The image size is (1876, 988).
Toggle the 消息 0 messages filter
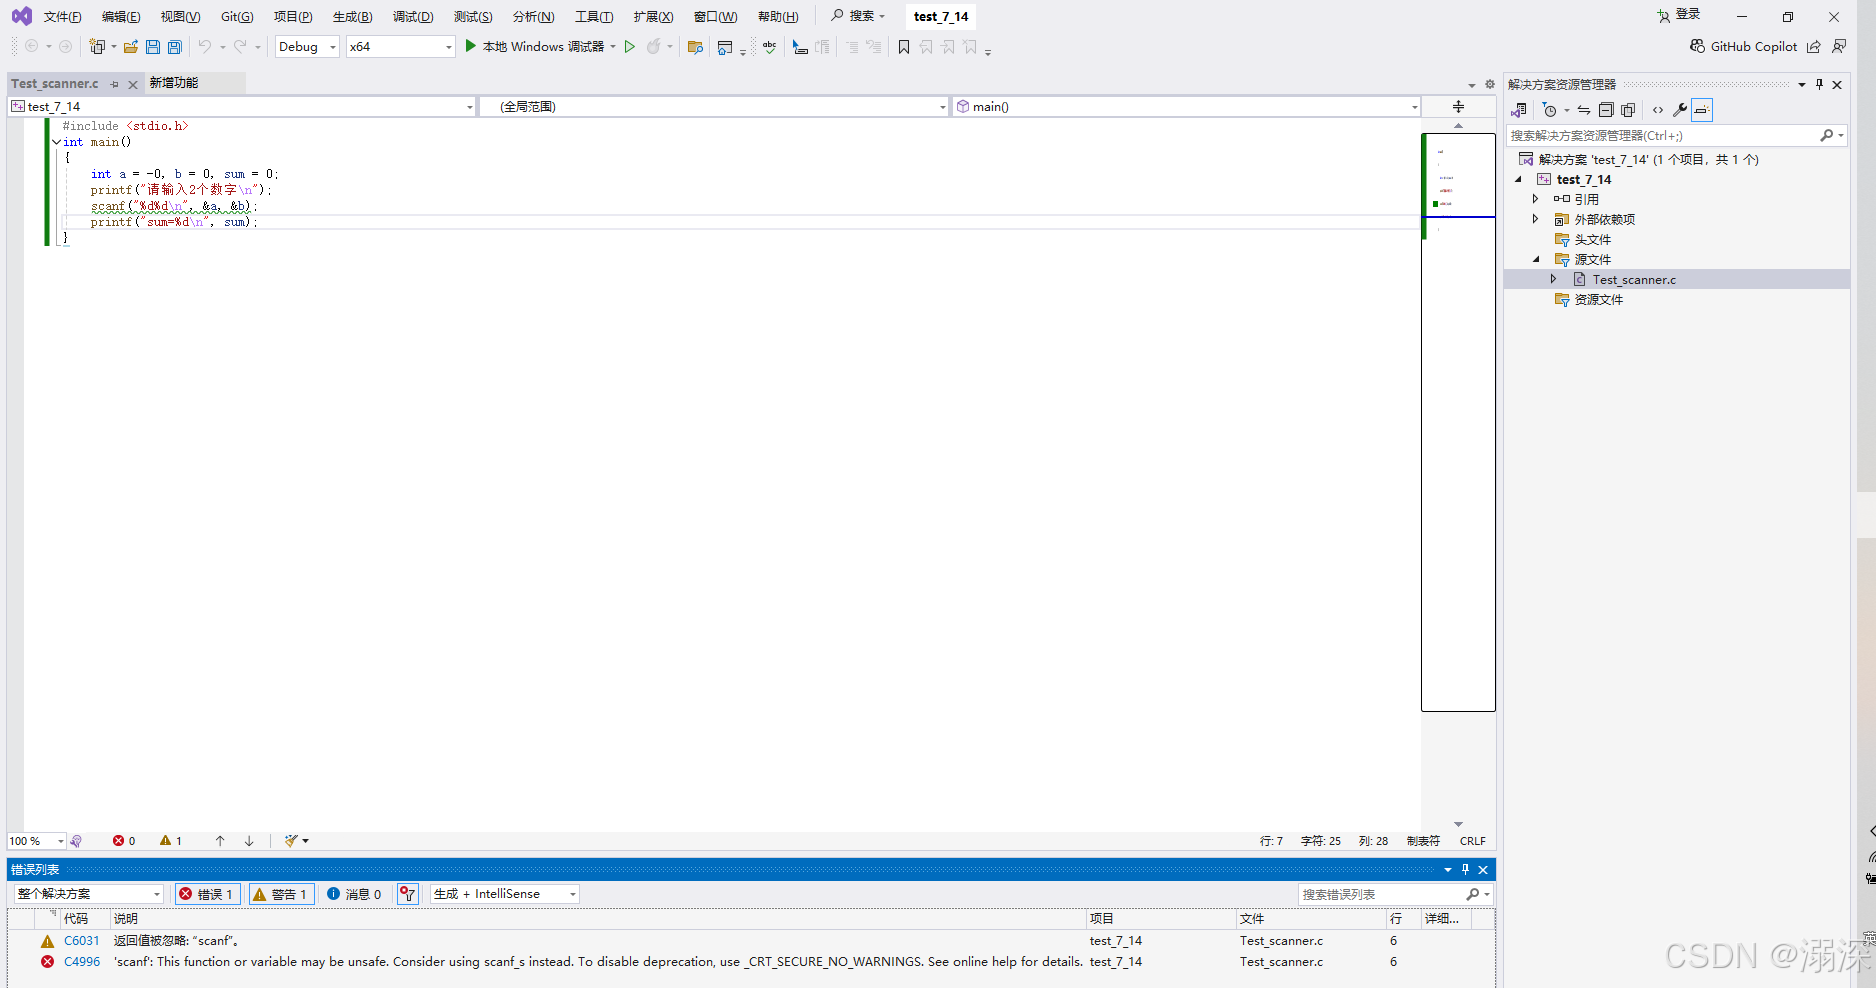click(355, 894)
